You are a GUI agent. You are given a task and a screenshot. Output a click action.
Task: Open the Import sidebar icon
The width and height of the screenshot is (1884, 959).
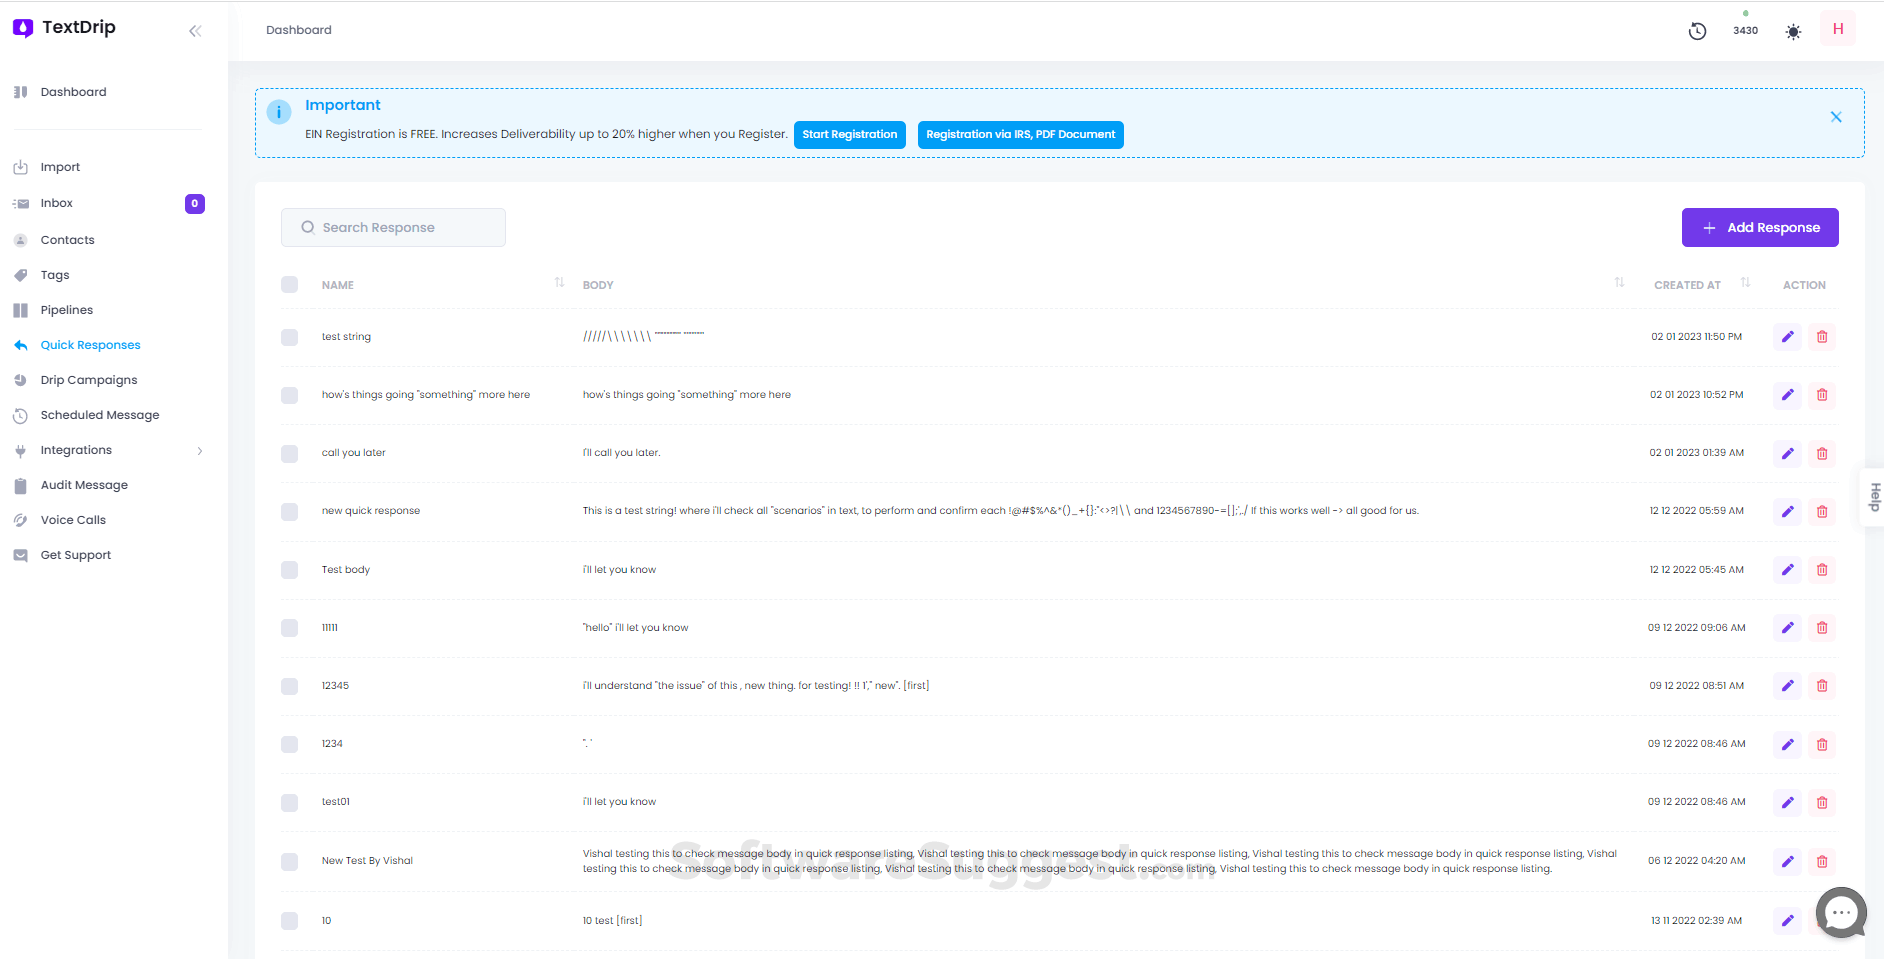coord(21,166)
